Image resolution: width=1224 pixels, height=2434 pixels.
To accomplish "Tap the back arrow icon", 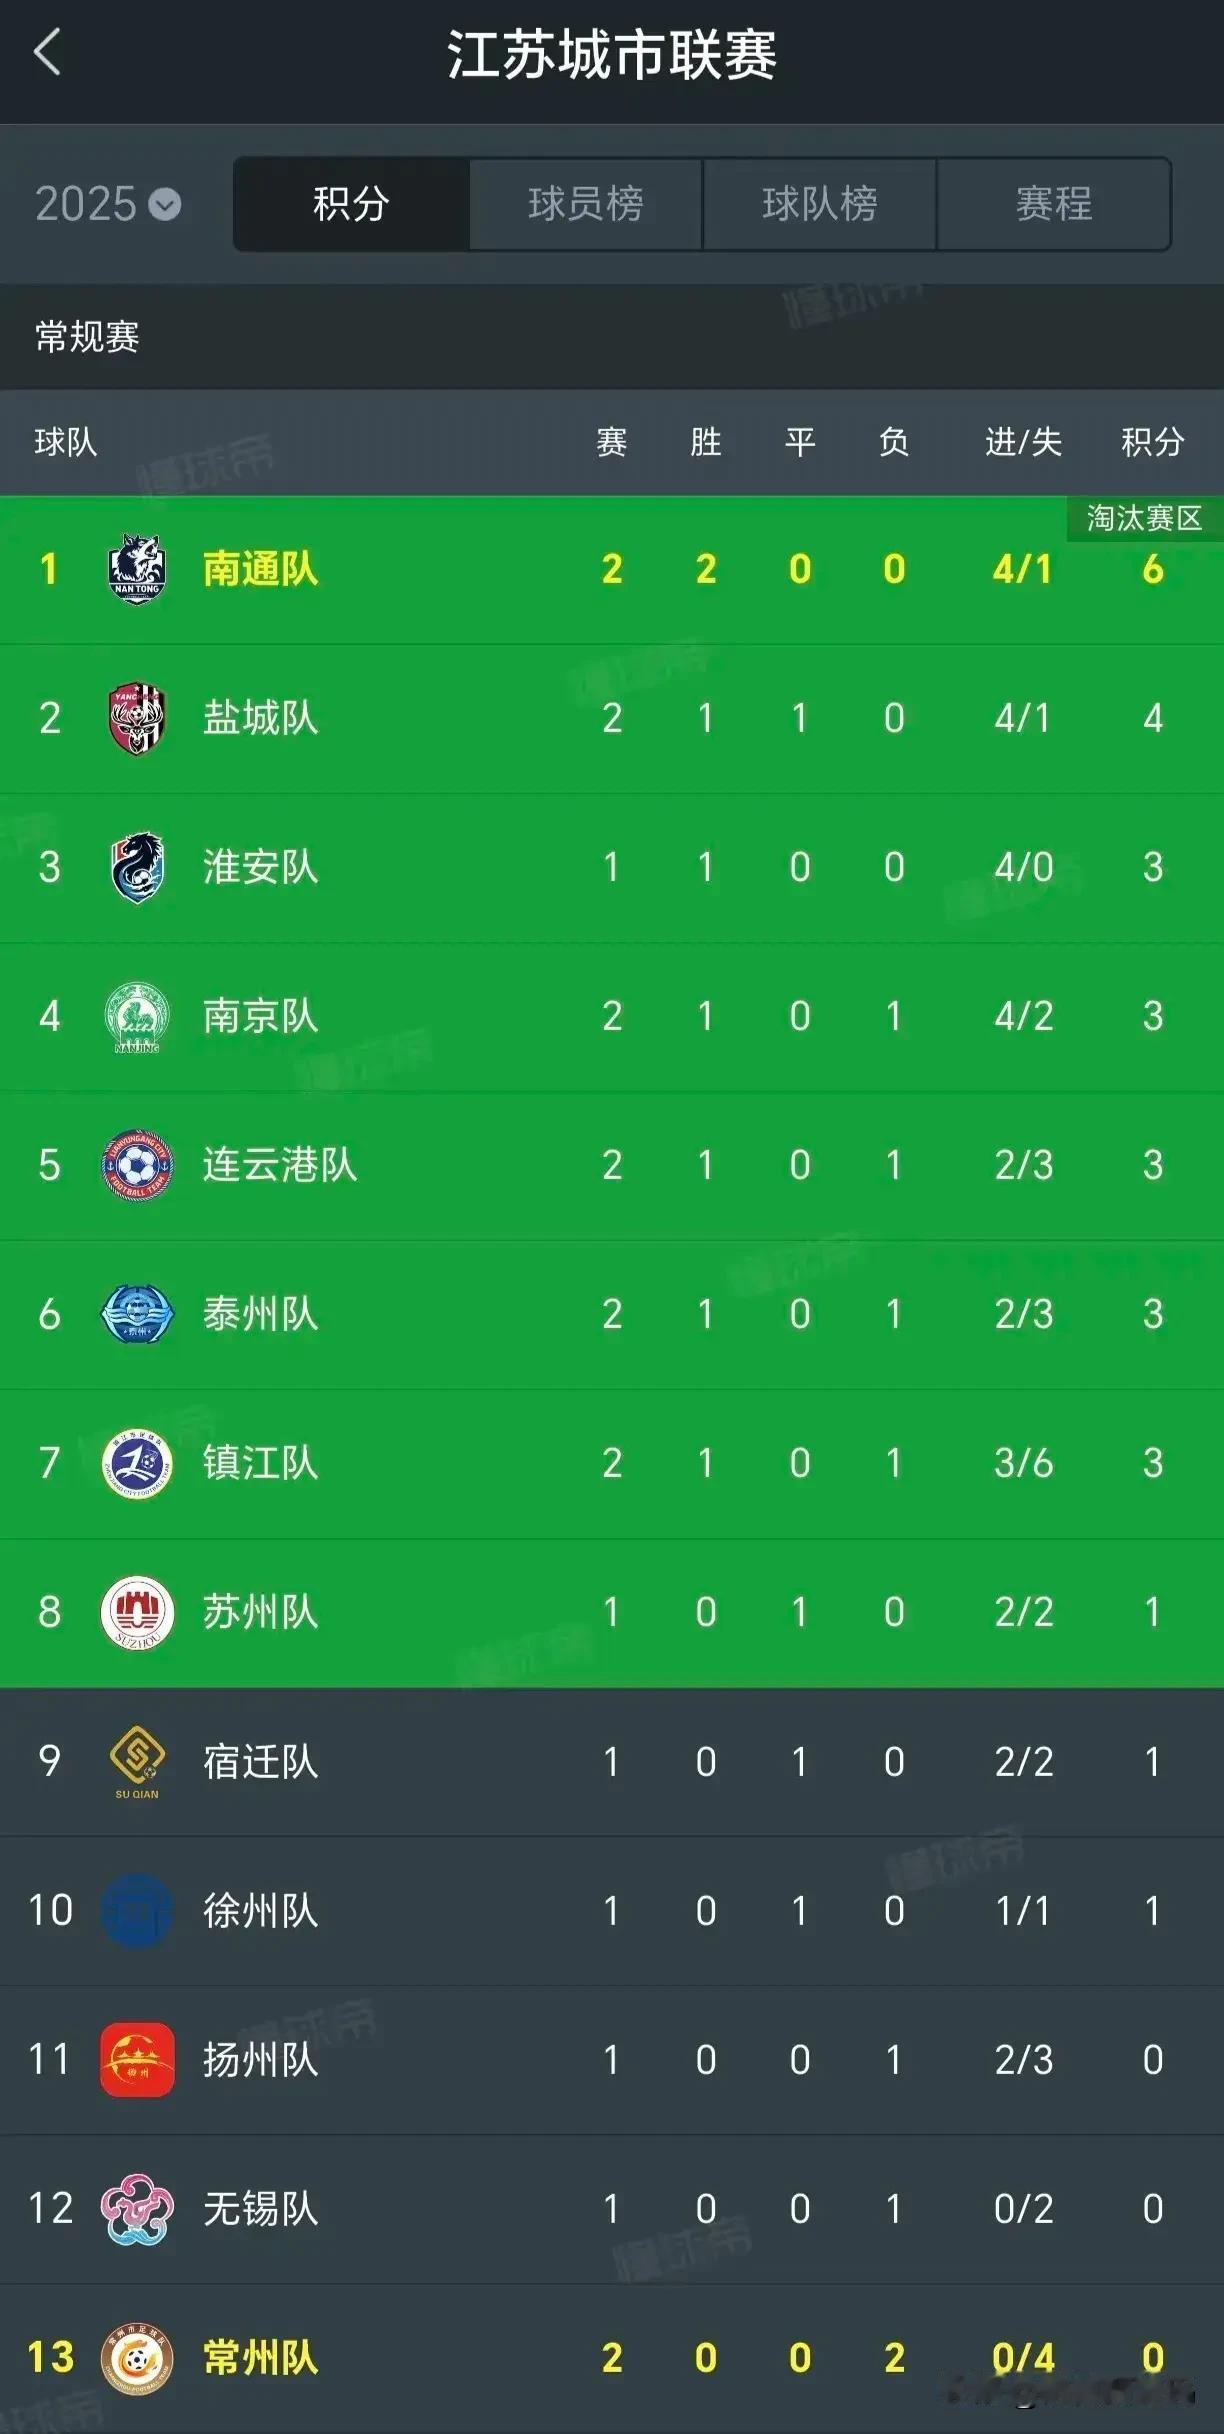I will pyautogui.click(x=47, y=52).
